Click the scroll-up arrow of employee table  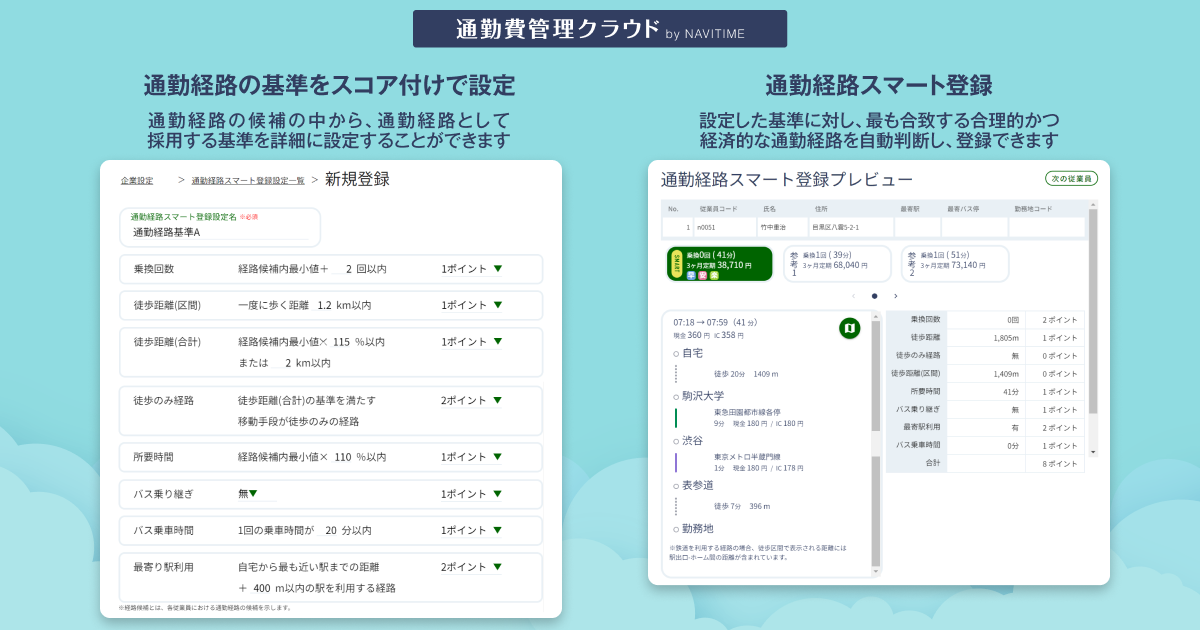(1093, 205)
